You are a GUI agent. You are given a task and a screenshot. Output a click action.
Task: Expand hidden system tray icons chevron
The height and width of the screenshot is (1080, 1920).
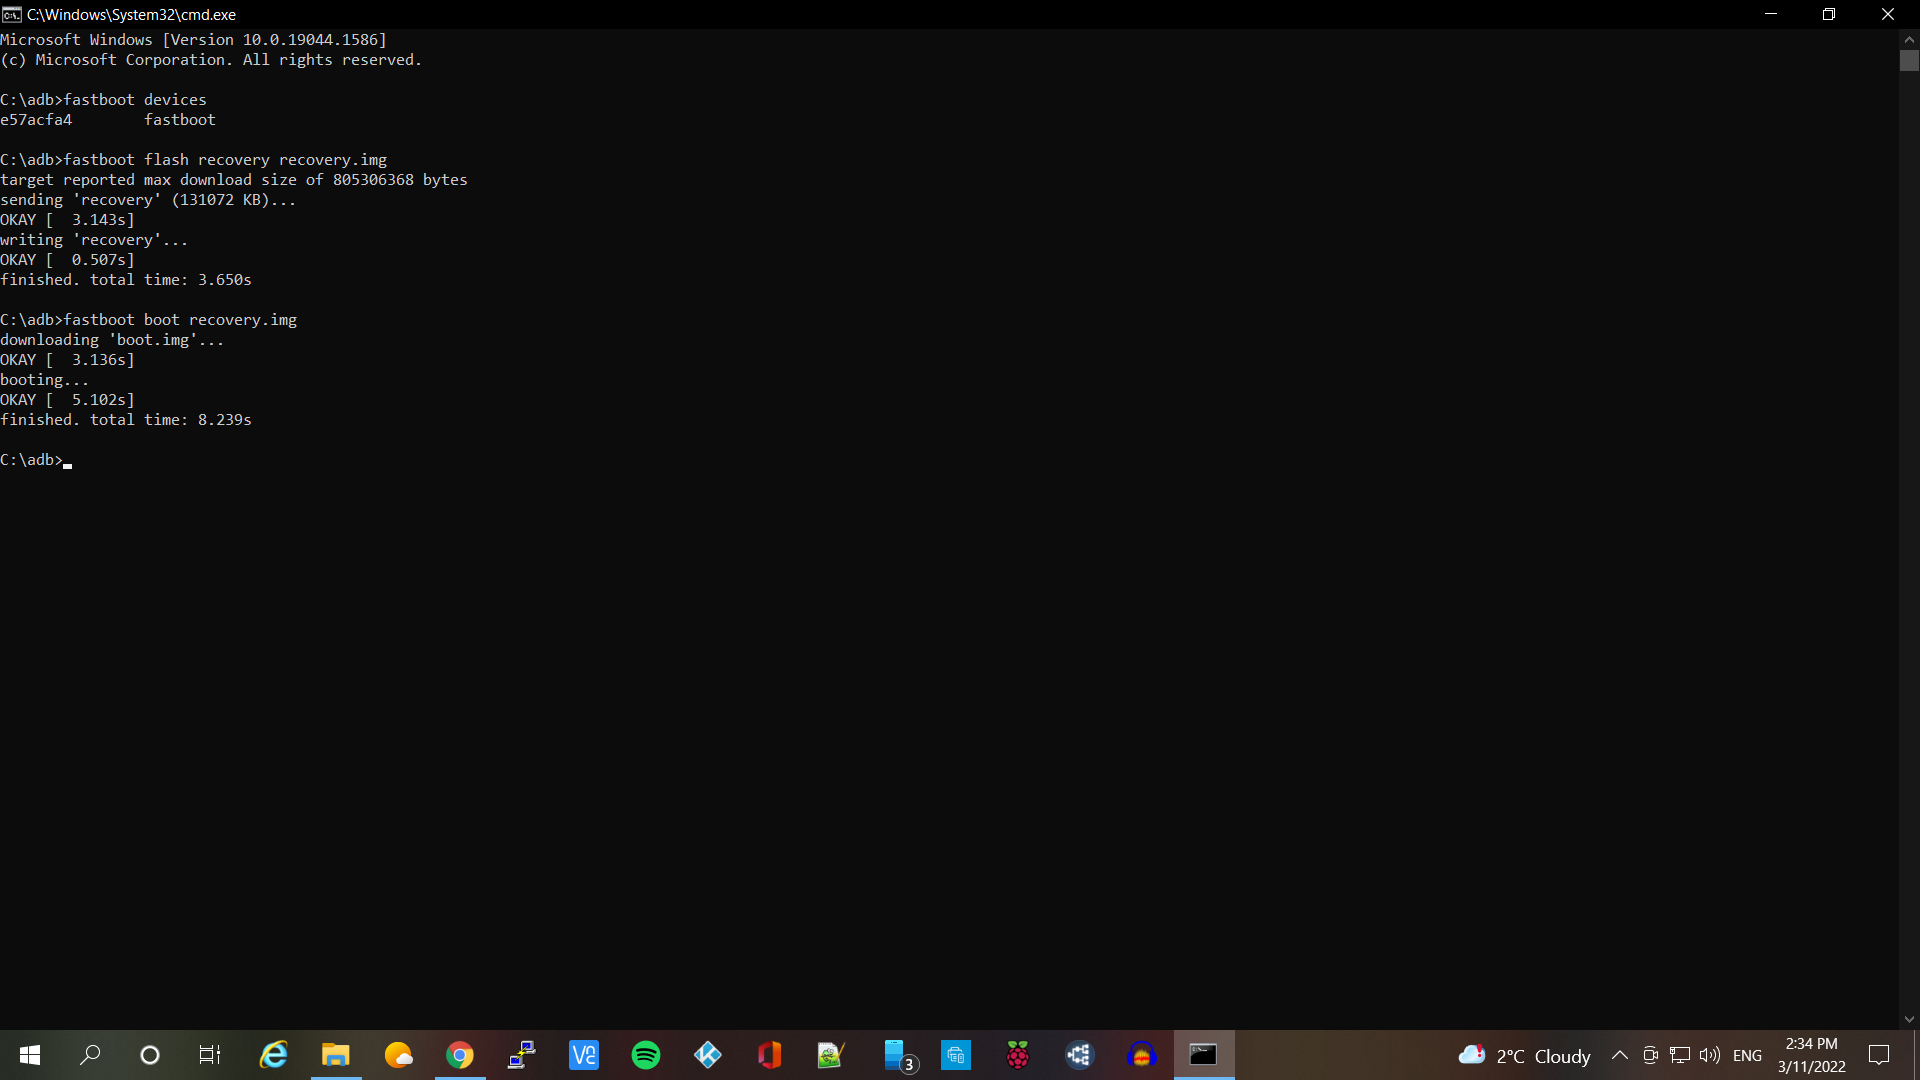[x=1620, y=1056]
